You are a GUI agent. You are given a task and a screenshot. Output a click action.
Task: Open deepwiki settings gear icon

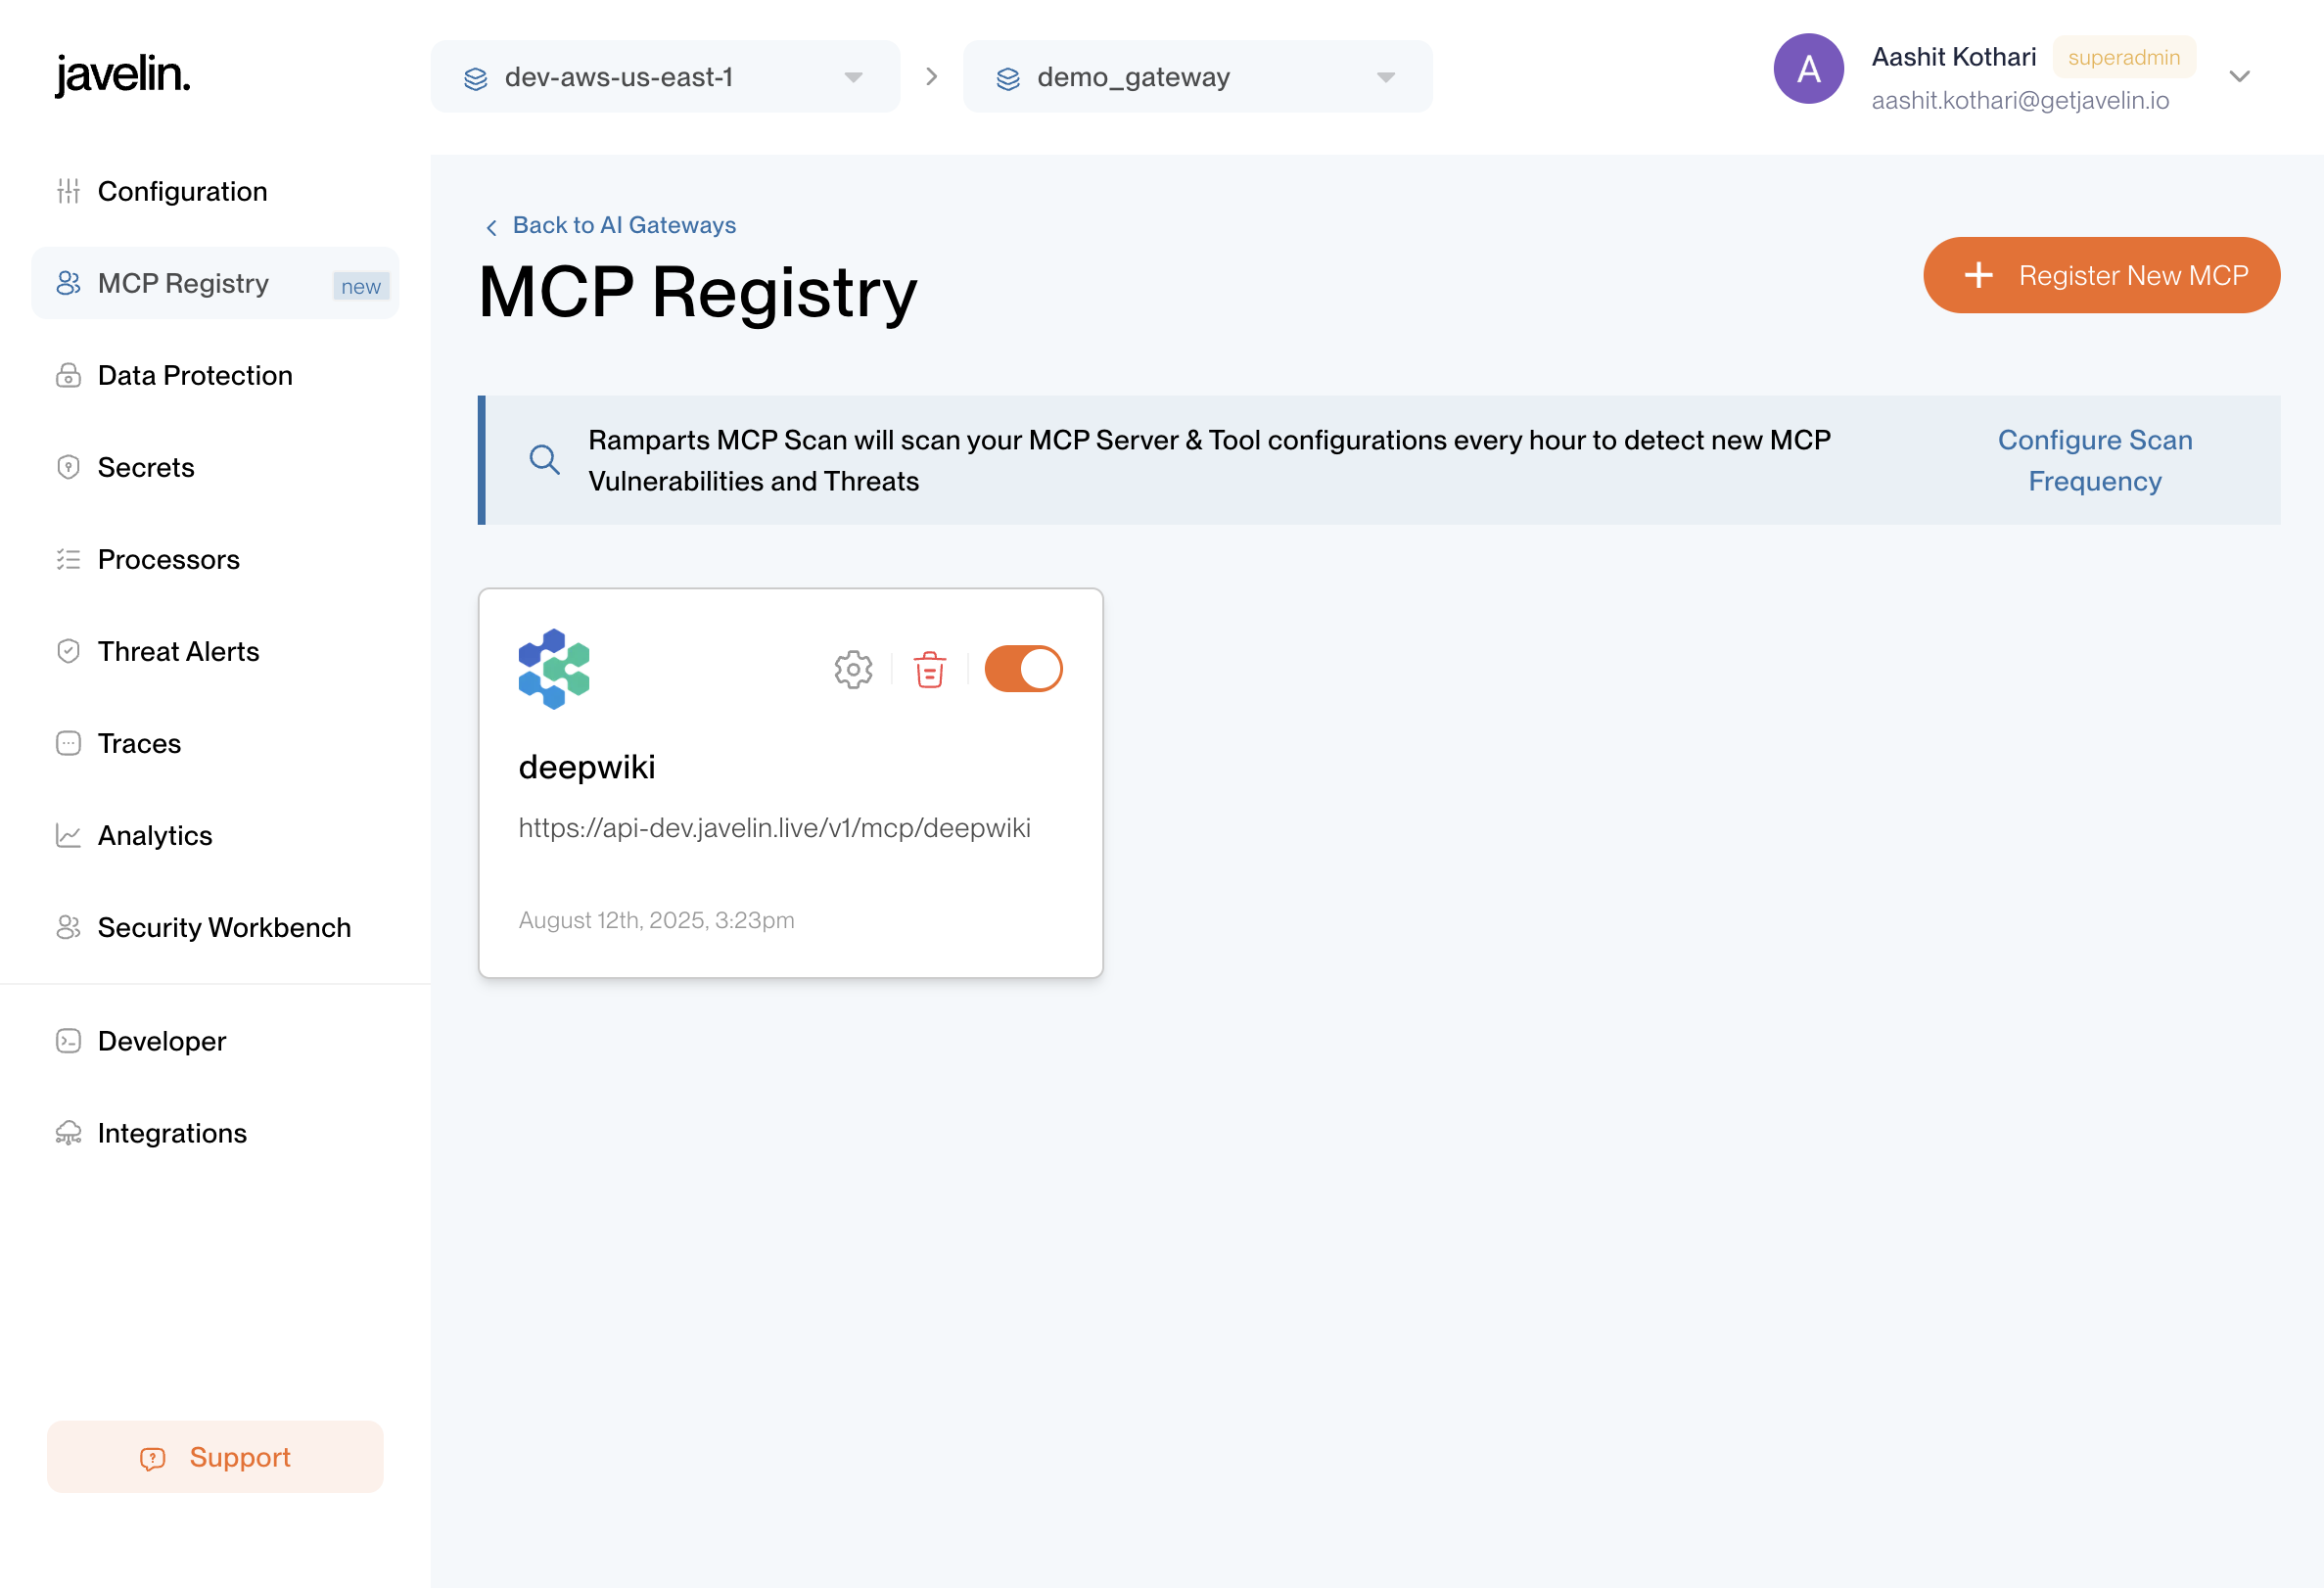pos(853,669)
